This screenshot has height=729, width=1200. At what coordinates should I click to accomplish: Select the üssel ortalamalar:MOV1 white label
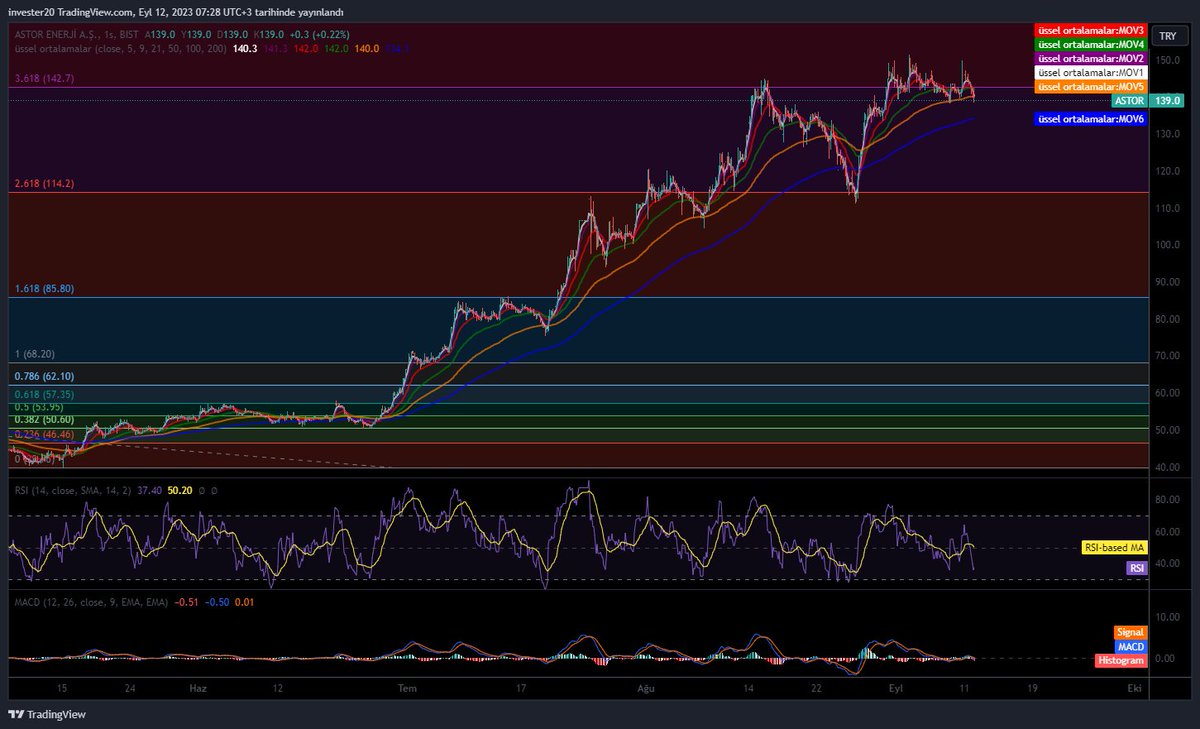(x=1090, y=73)
